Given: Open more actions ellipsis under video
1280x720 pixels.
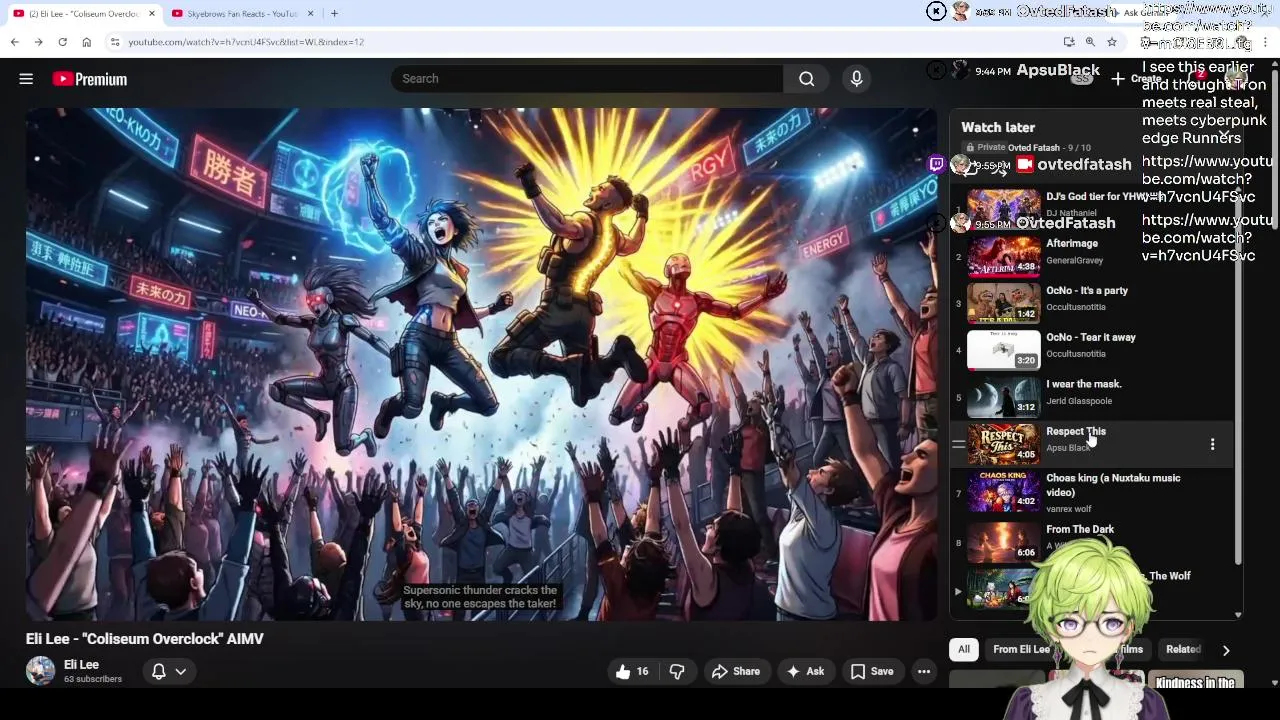Looking at the screenshot, I should click(x=924, y=671).
